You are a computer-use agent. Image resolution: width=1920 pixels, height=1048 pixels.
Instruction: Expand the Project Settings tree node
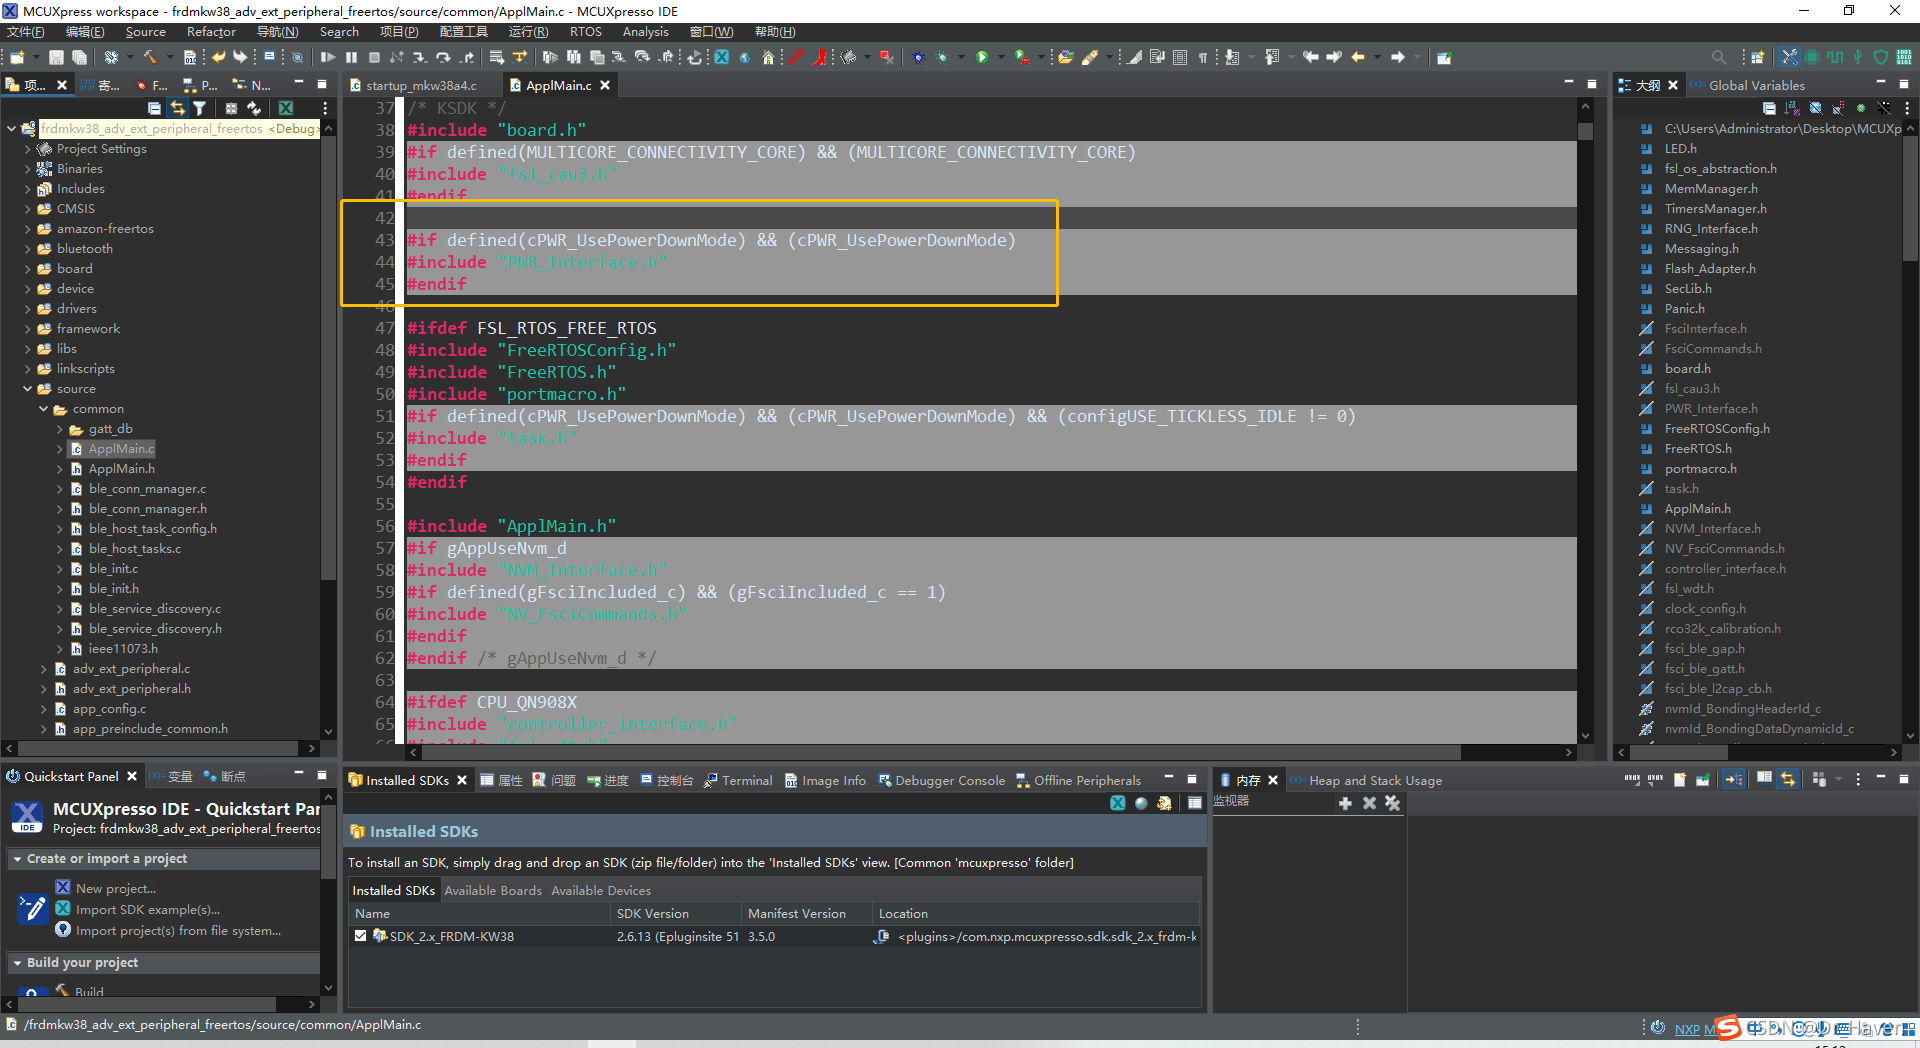click(27, 149)
